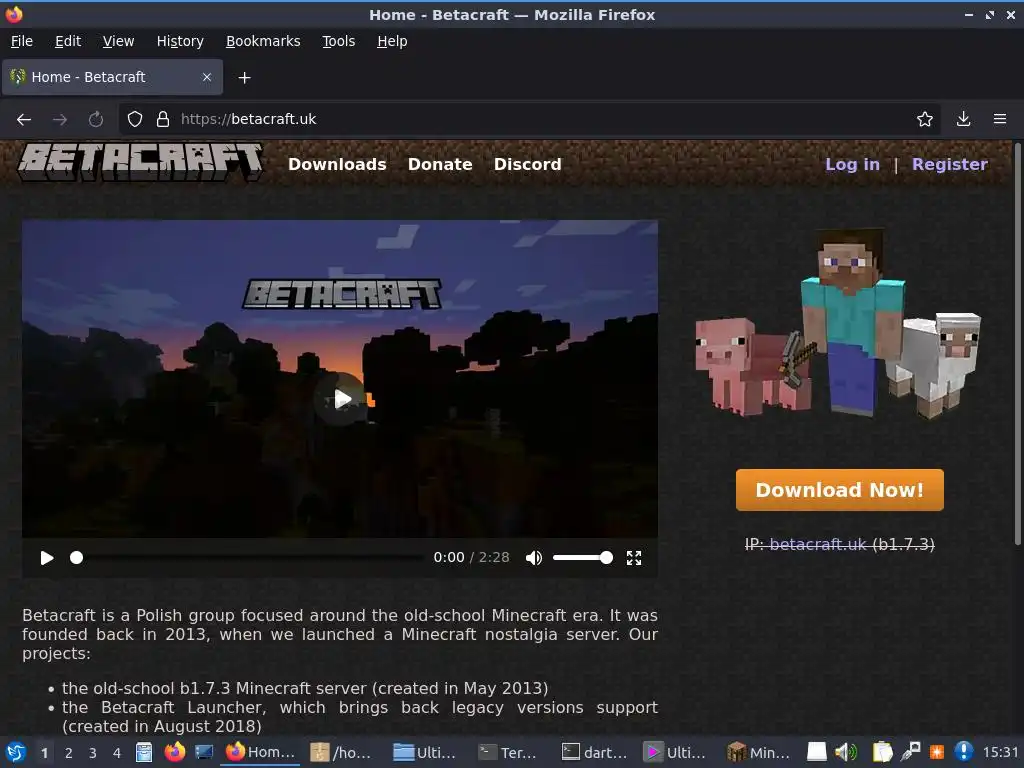This screenshot has width=1024, height=768.
Task: Click the 15:31 taskbar clock
Action: tap(1000, 752)
